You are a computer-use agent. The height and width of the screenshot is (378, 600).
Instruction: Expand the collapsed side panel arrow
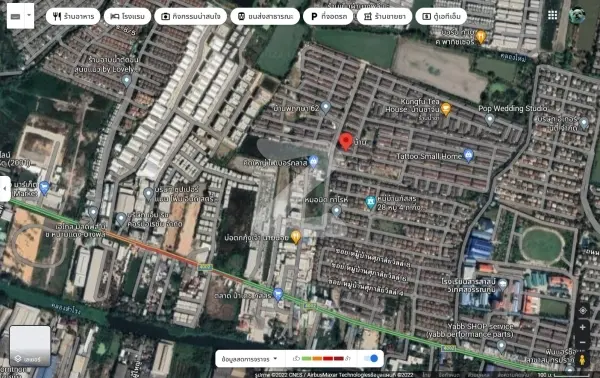click(x=5, y=188)
